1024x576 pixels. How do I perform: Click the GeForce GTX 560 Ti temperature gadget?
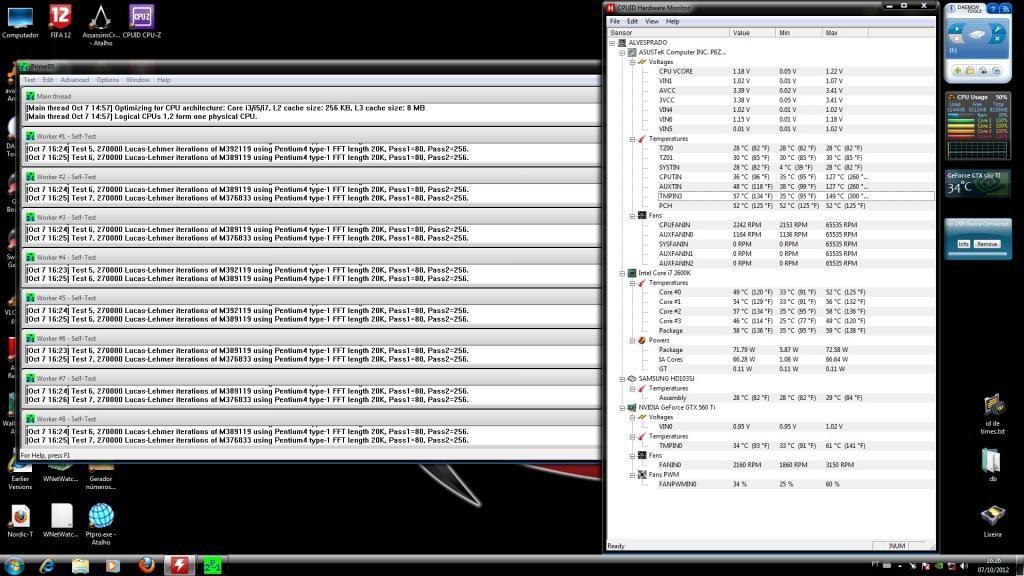pos(978,182)
